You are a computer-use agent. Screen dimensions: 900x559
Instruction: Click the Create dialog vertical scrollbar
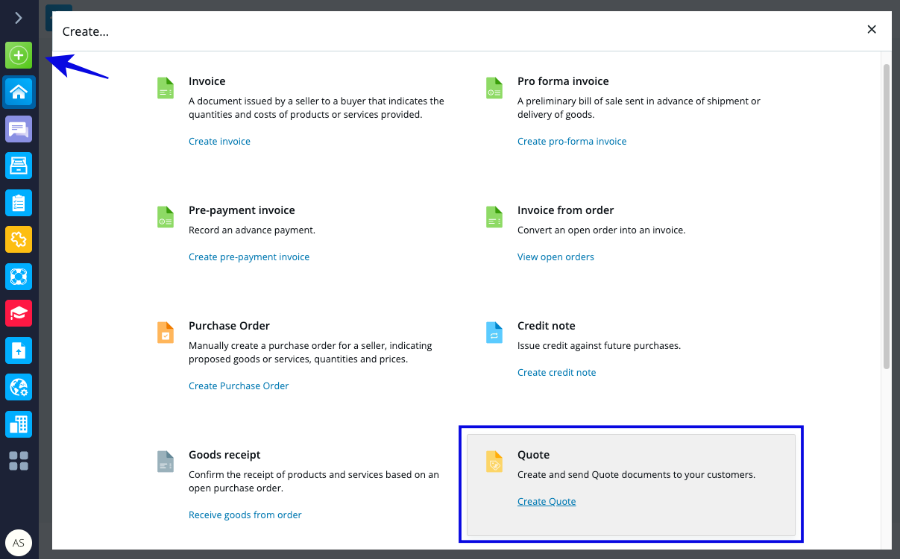886,217
